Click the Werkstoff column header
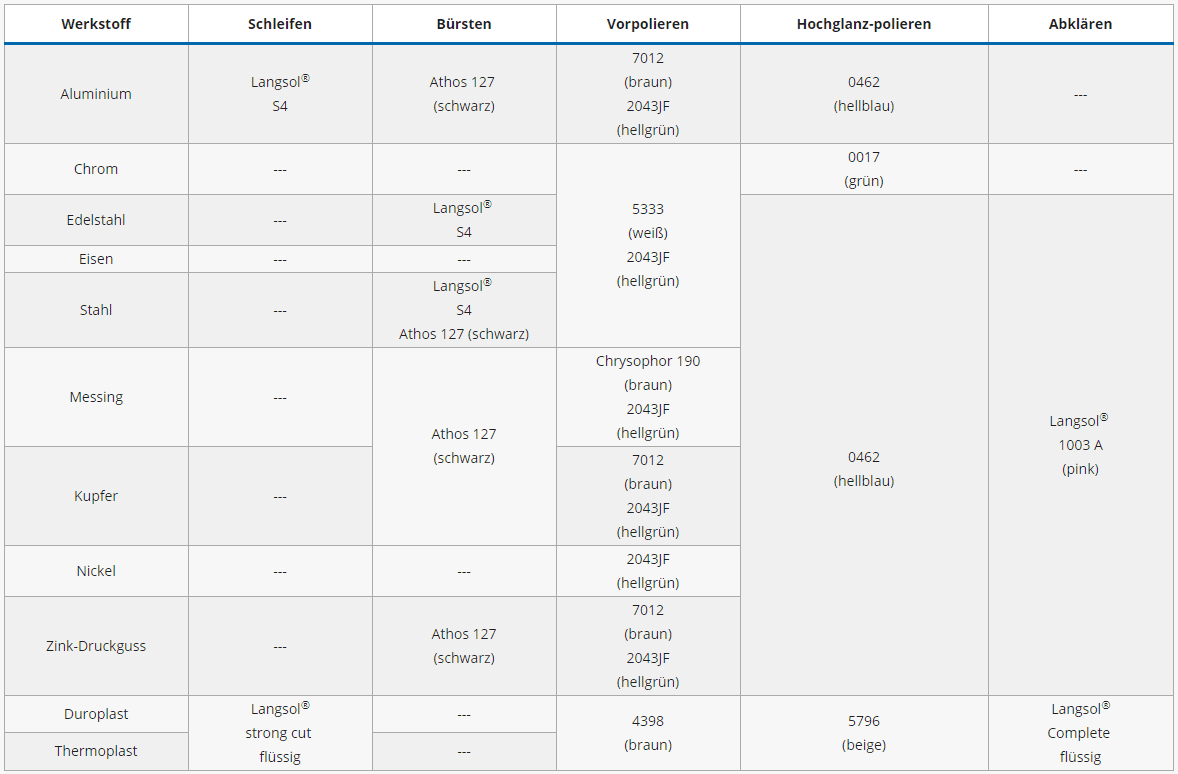1178x774 pixels. pos(96,24)
